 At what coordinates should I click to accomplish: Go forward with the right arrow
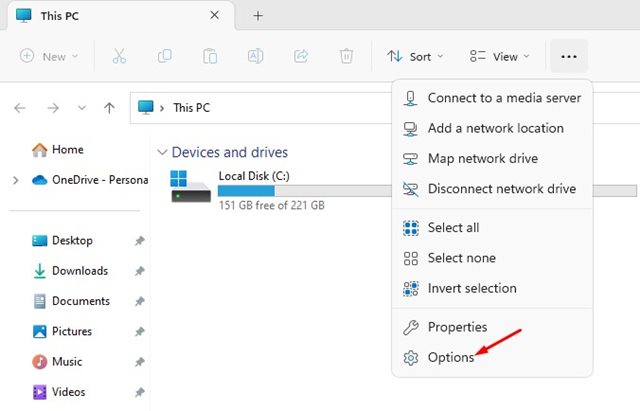coord(53,108)
